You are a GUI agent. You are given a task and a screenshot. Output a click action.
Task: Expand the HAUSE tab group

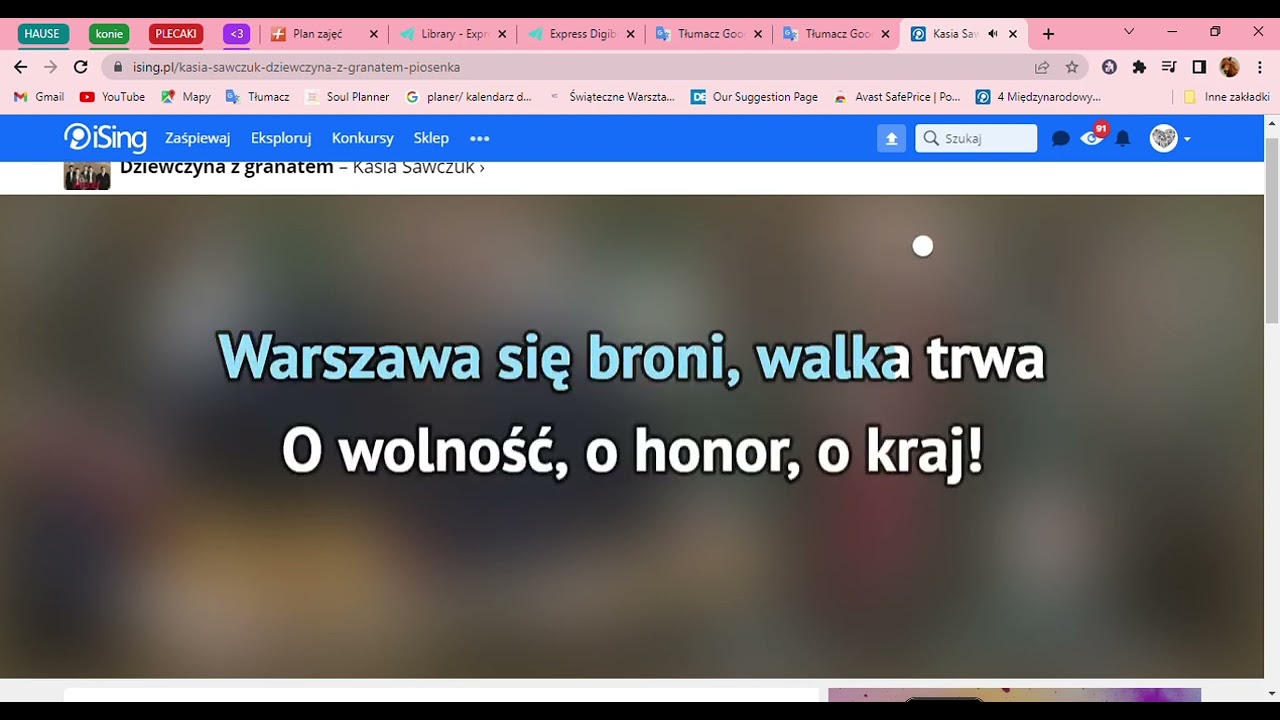tap(42, 34)
